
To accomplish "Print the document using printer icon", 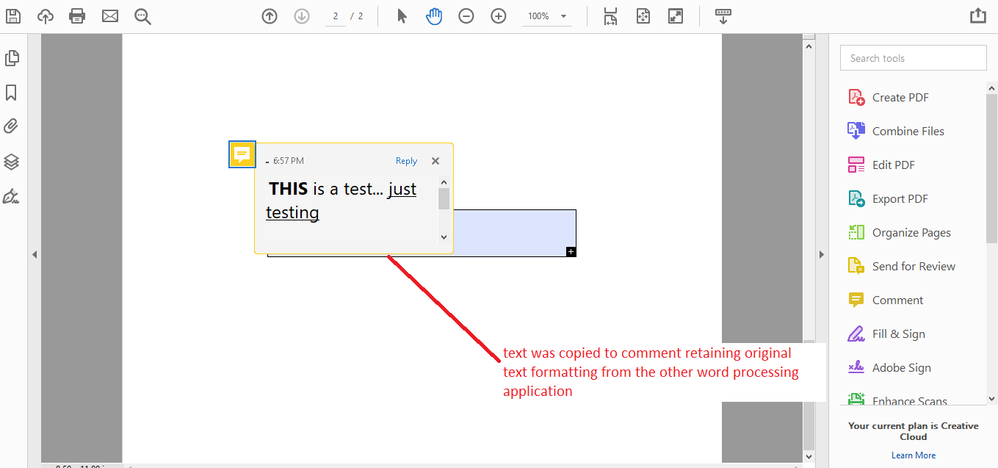I will coord(77,16).
